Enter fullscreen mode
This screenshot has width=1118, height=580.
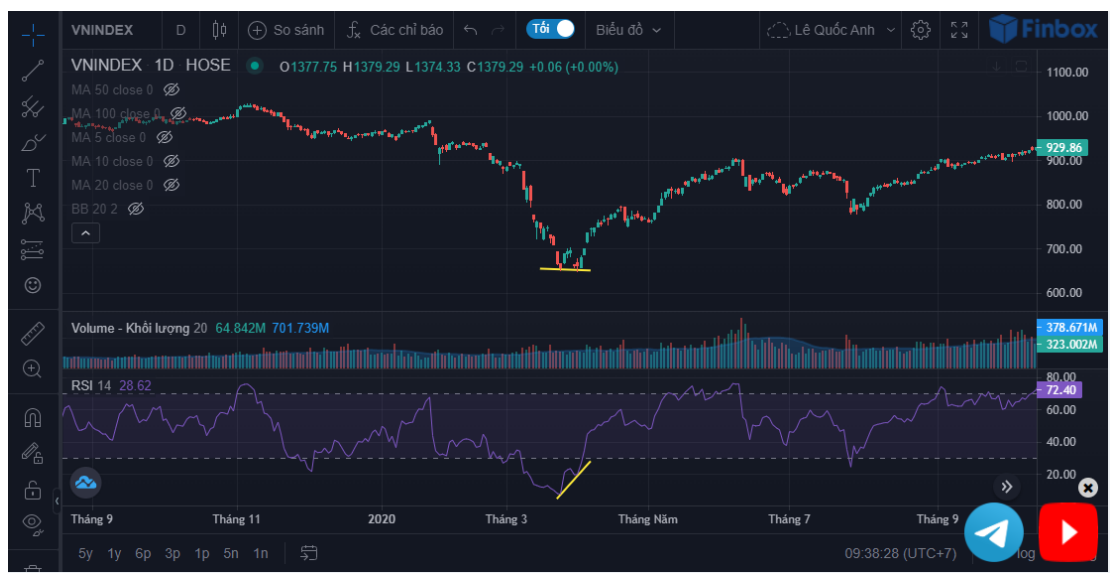[x=959, y=30]
